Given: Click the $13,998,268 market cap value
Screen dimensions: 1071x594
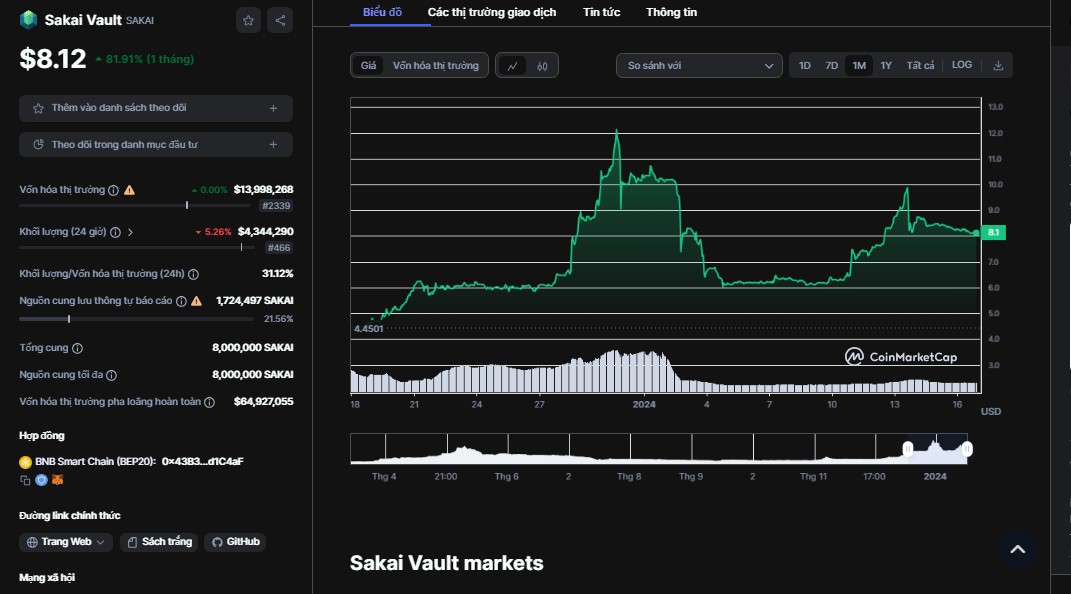Looking at the screenshot, I should click(264, 190).
